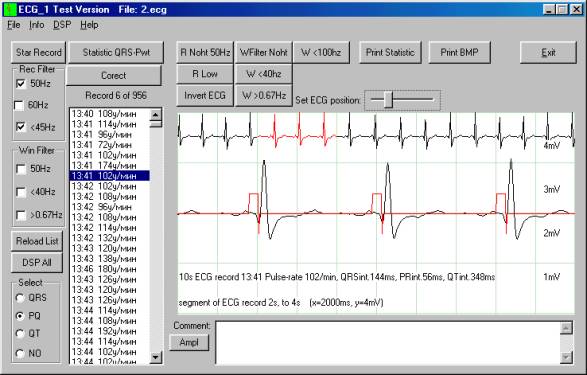This screenshot has width=587, height=375.
Task: Open the Info menu
Action: [x=37, y=25]
